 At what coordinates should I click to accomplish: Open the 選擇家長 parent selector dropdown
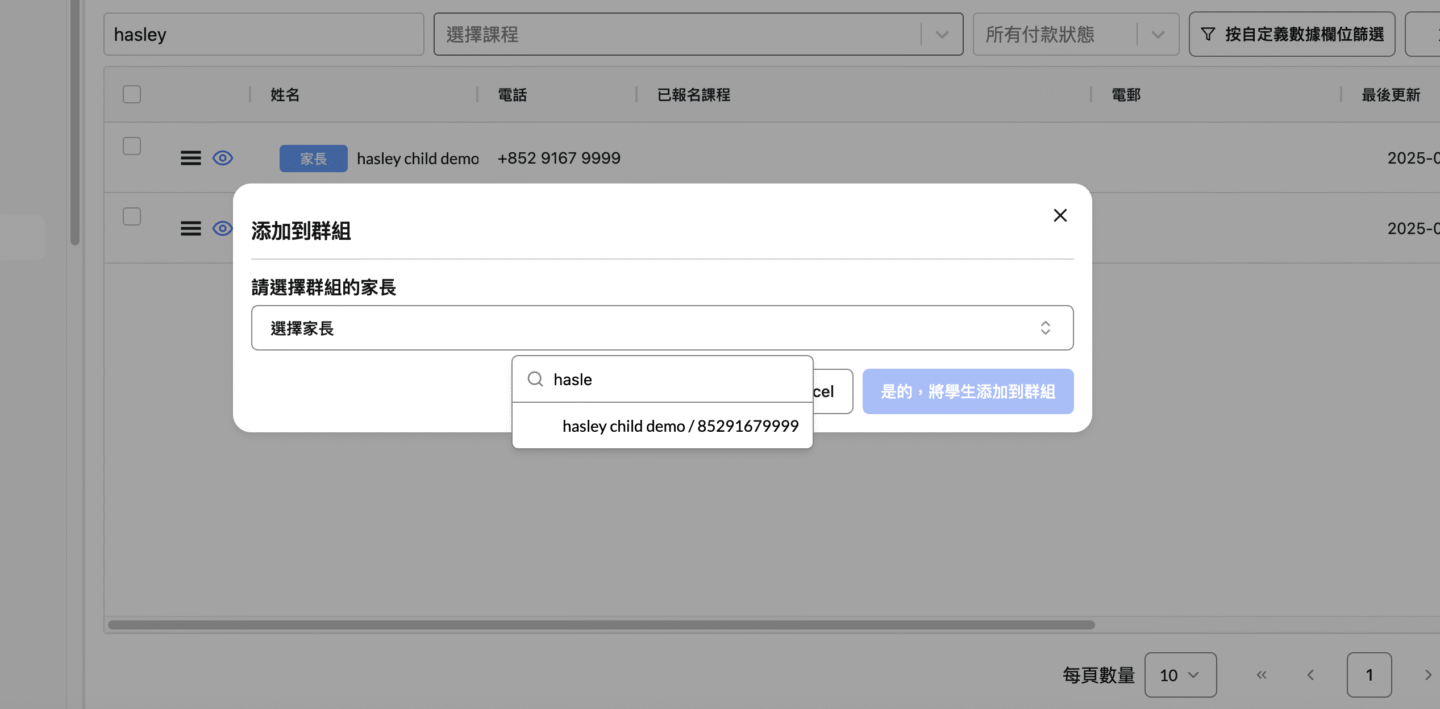662,328
